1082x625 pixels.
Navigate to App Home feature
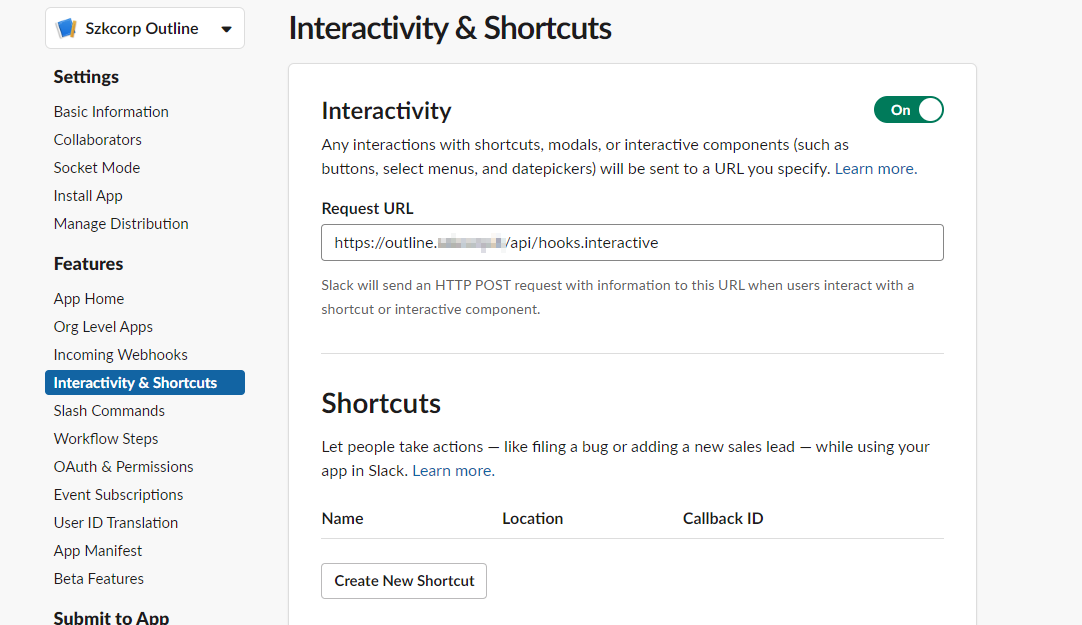[x=89, y=299]
